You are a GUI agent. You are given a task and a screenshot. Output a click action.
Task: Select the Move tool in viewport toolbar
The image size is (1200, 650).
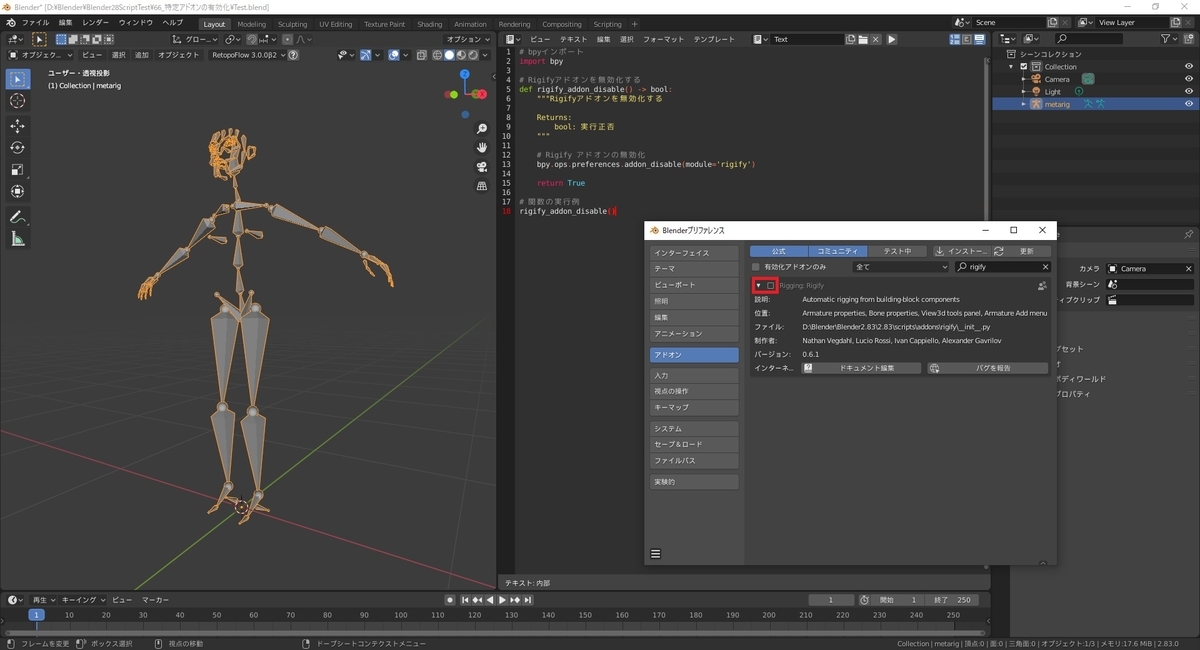point(18,126)
